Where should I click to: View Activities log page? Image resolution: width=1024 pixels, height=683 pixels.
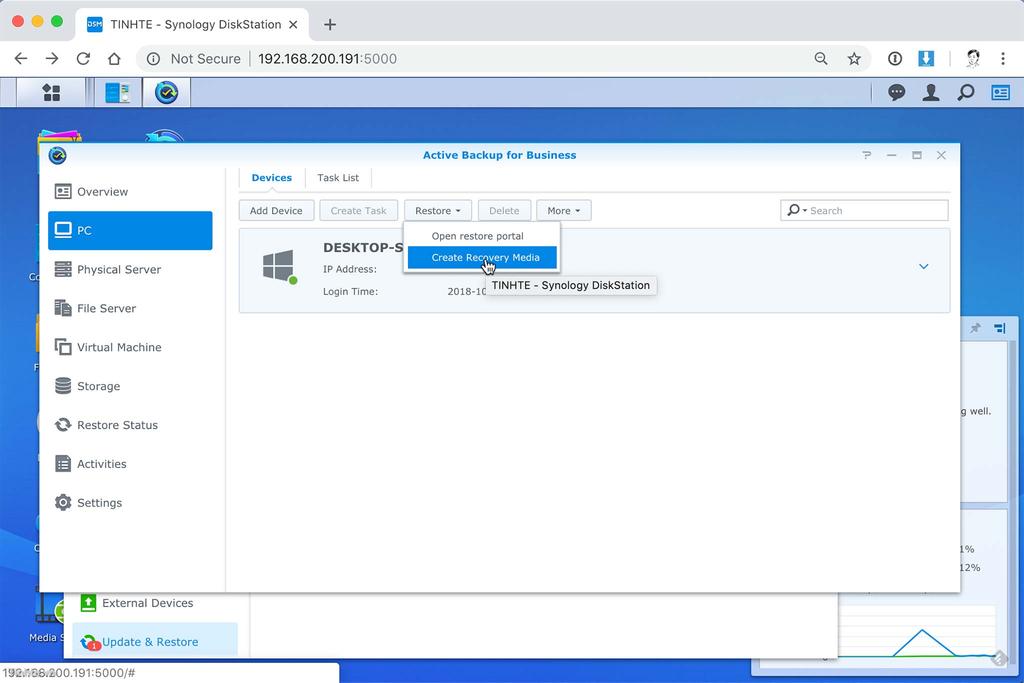pyautogui.click(x=130, y=464)
